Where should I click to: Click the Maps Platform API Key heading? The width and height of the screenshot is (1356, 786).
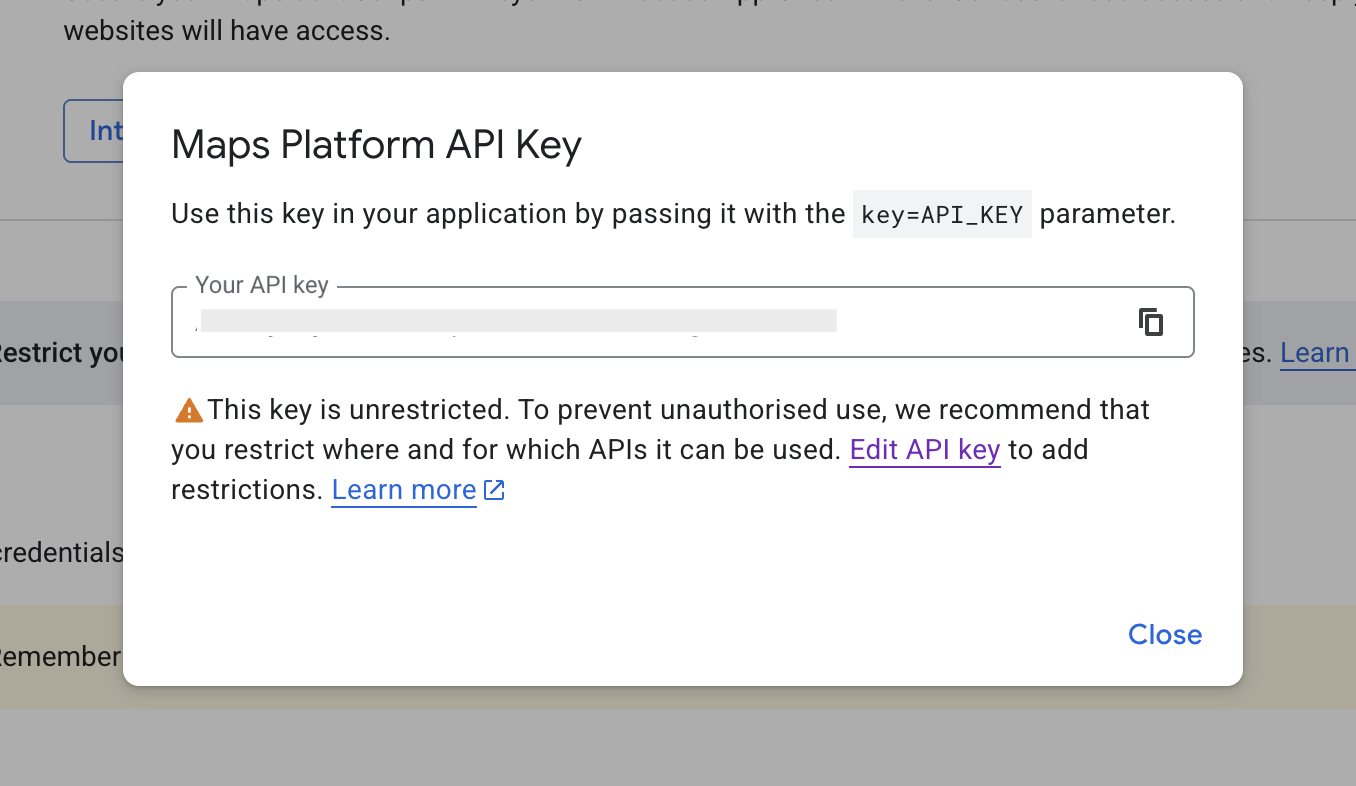click(376, 145)
